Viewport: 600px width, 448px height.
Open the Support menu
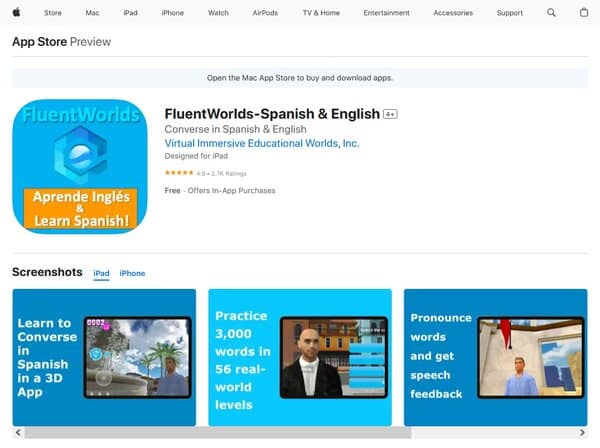(x=509, y=13)
